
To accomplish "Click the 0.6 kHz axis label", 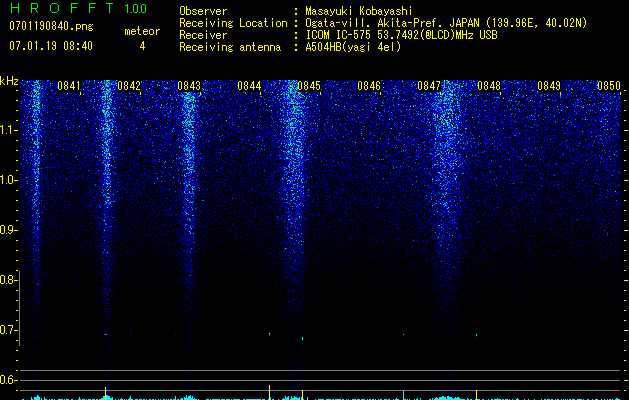I will click(8, 380).
